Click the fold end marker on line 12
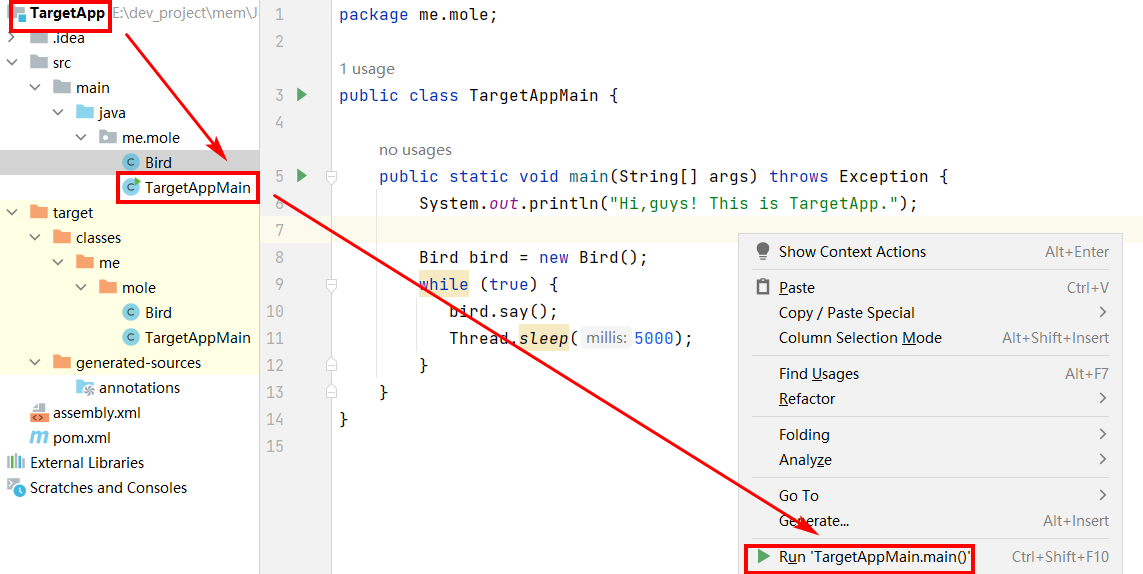This screenshot has width=1143, height=574. click(332, 364)
